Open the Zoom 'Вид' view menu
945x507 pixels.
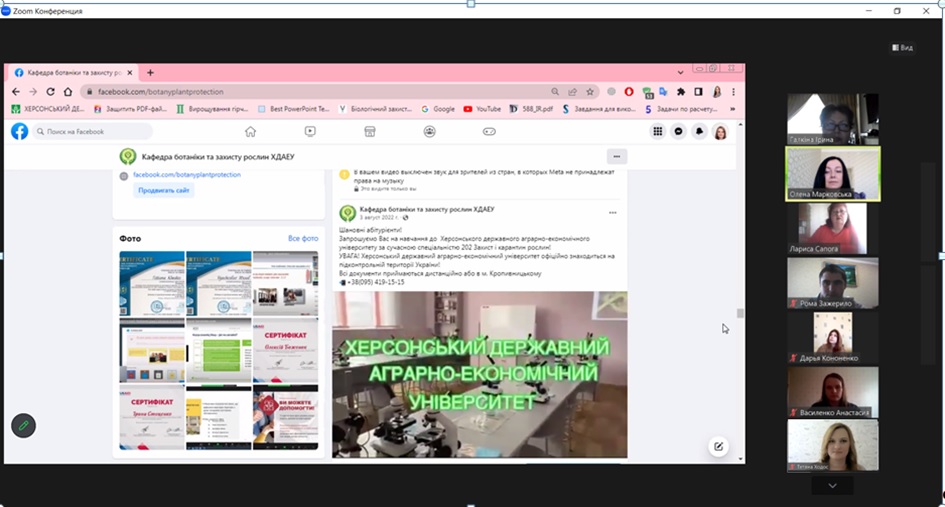[902, 47]
